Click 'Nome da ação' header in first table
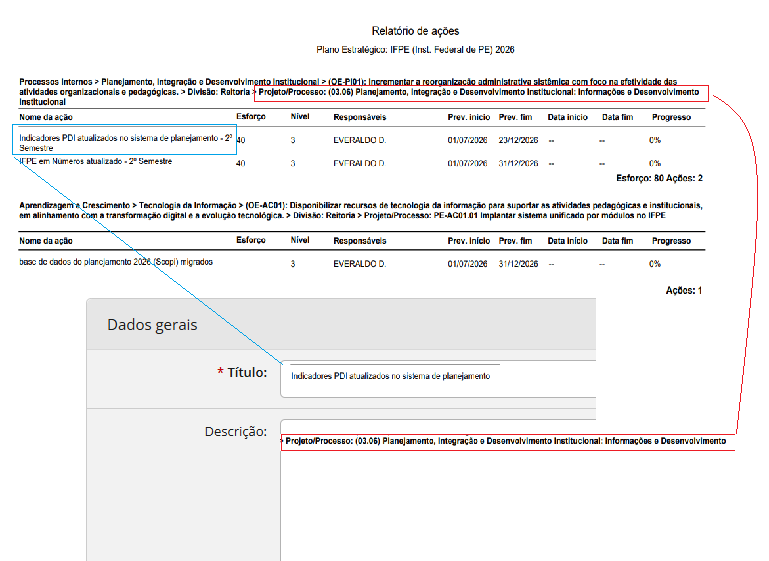This screenshot has height=561, width=769. [x=46, y=117]
